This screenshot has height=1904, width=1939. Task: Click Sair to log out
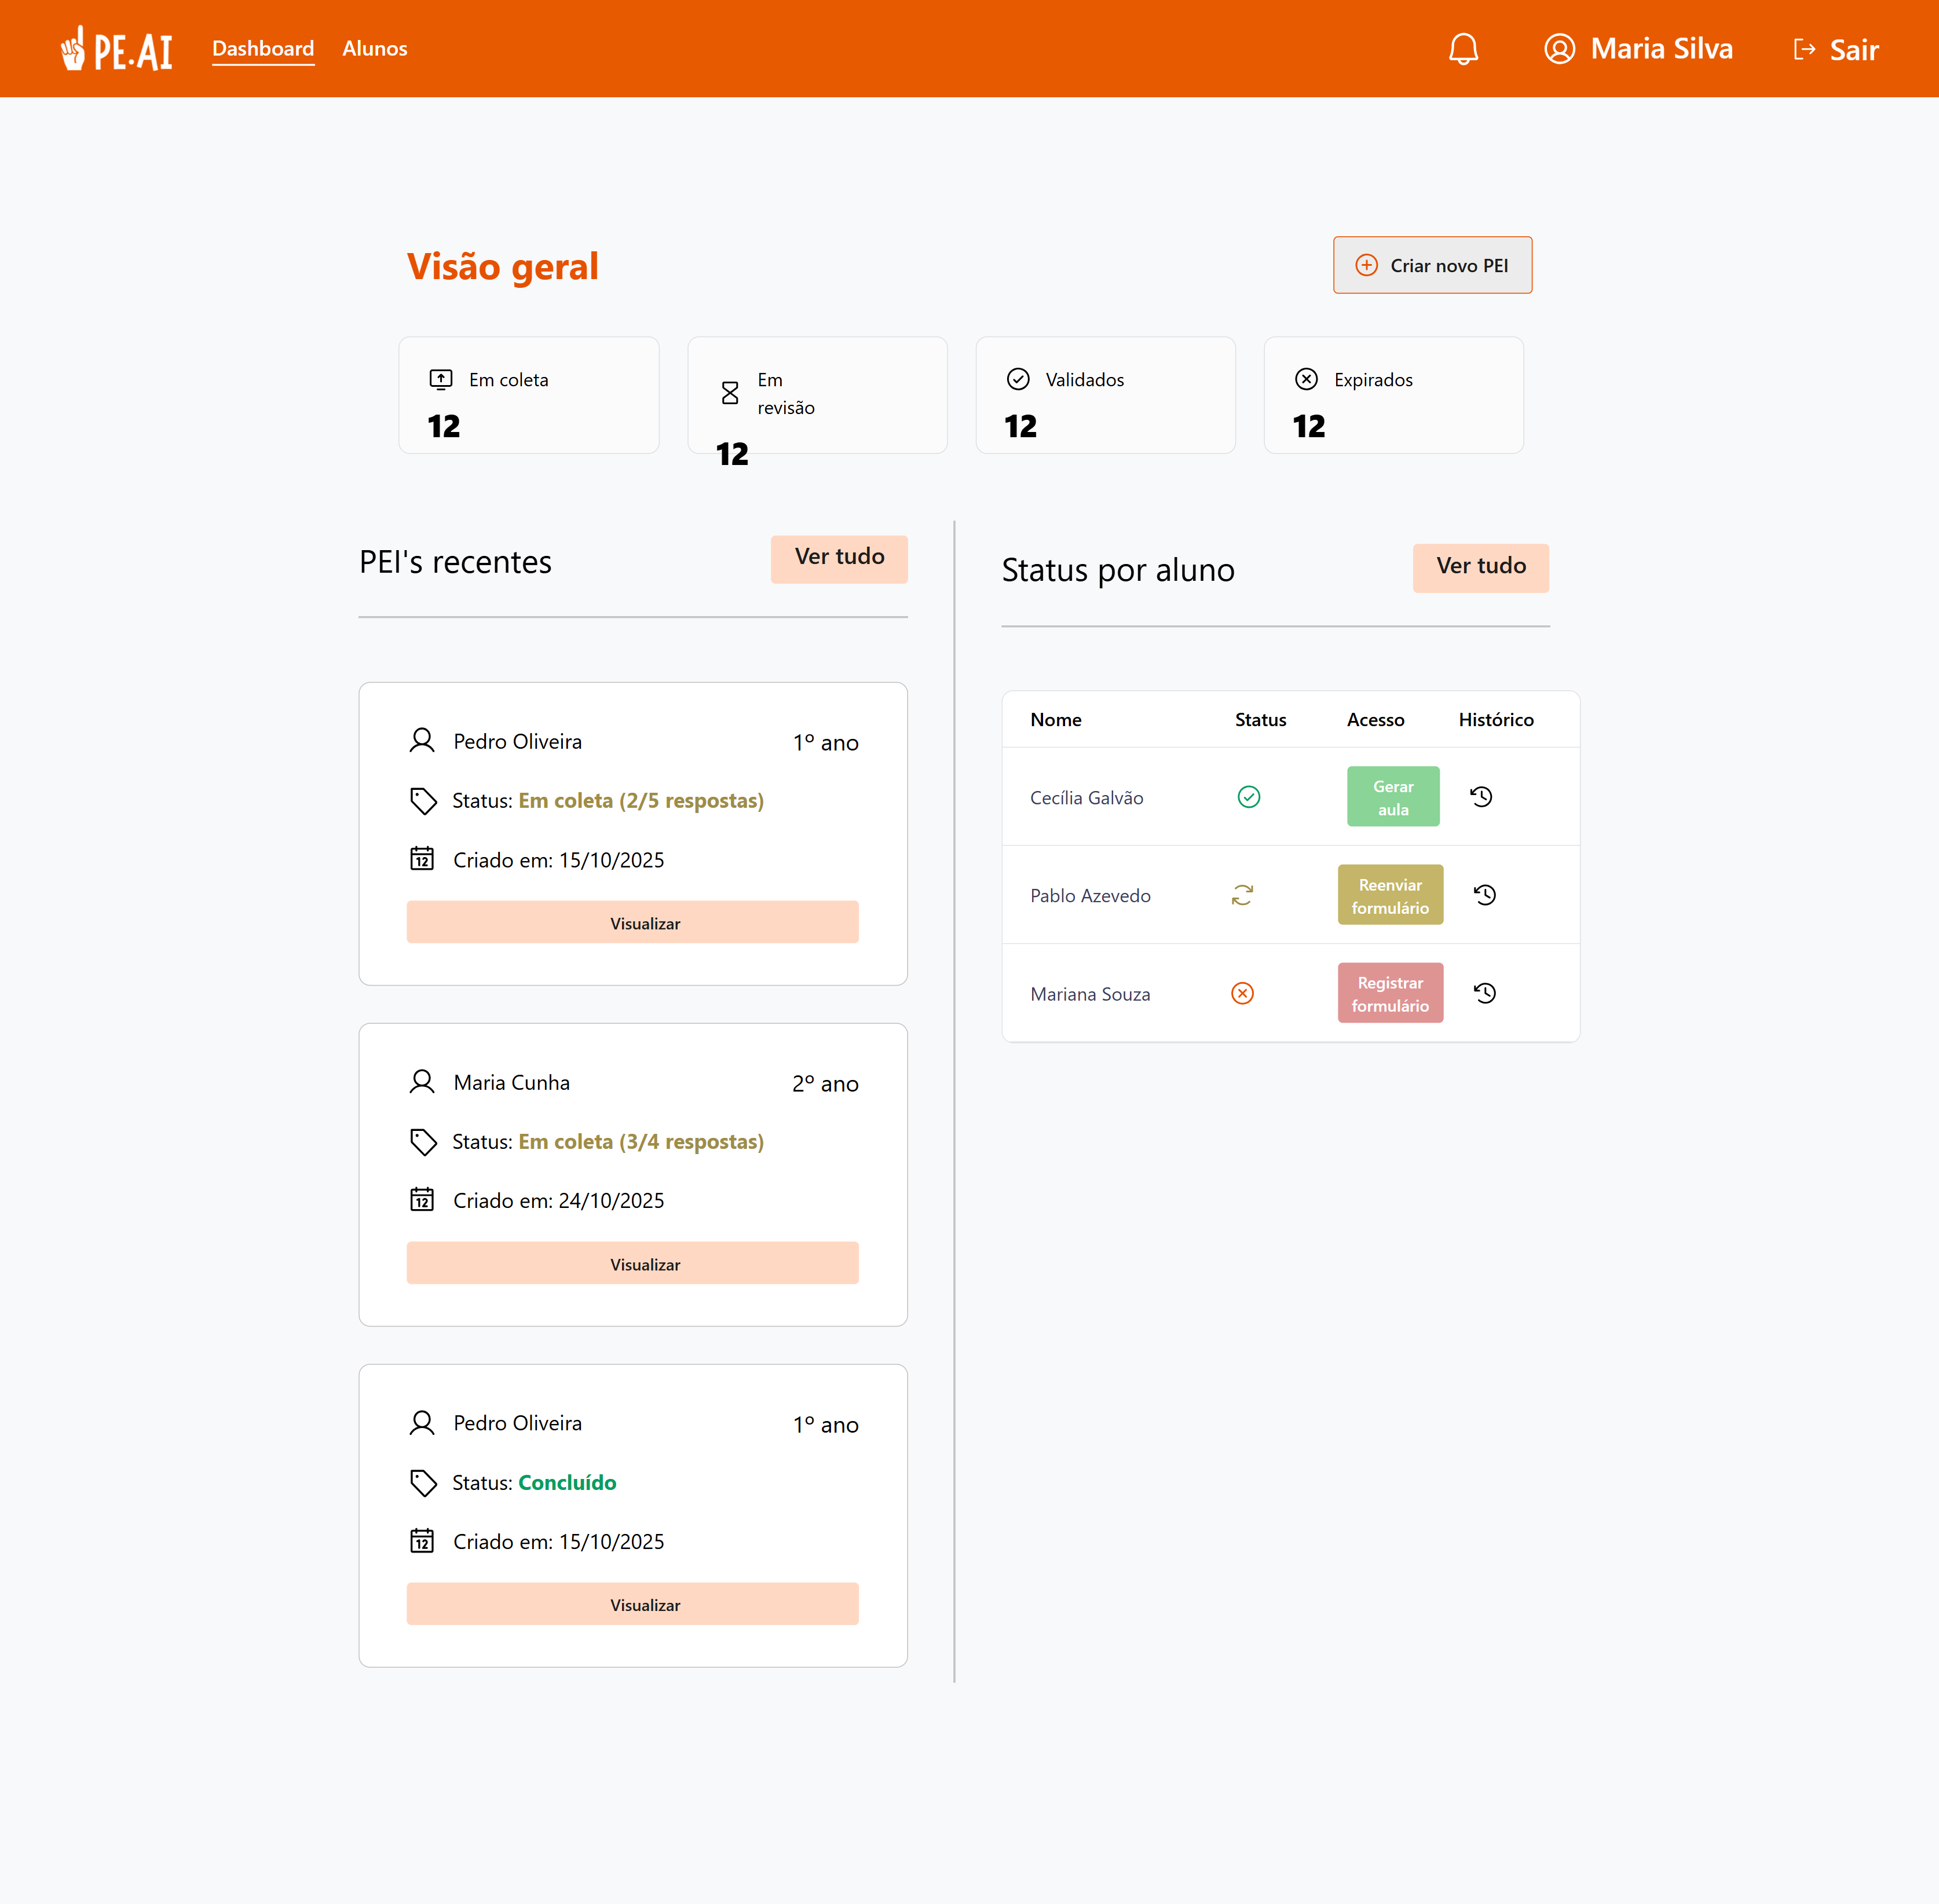[x=1854, y=49]
